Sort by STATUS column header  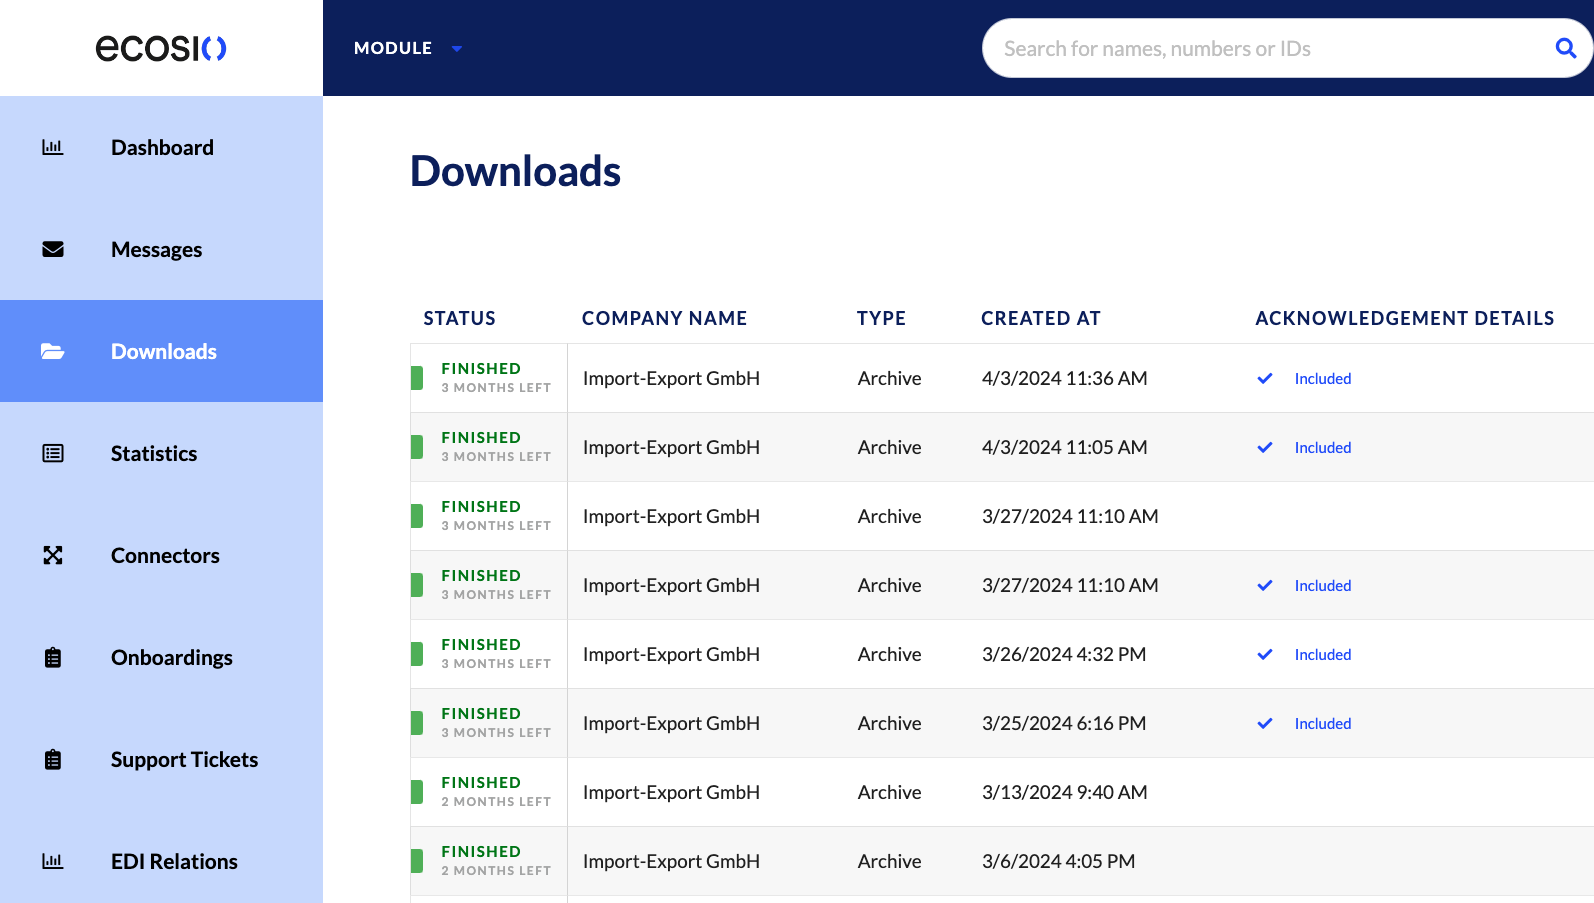459,318
